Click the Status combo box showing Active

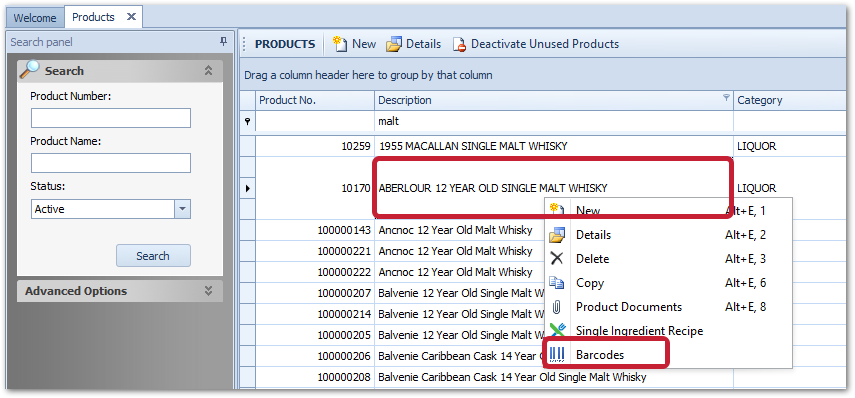click(x=111, y=209)
